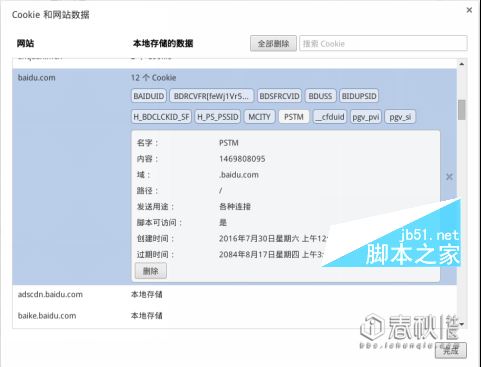Select the MCITY cookie chip
481x367 pixels.
(259, 117)
